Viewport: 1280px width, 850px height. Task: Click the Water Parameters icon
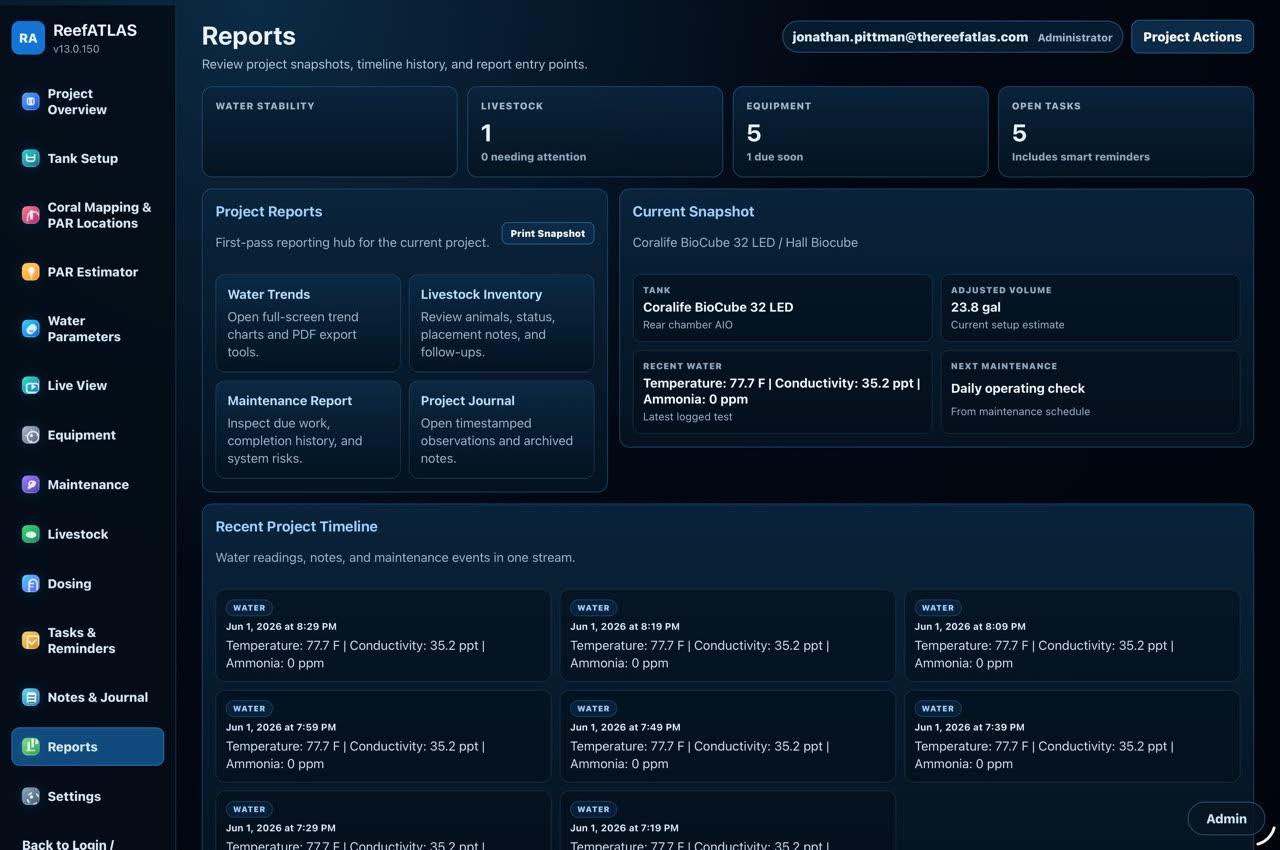(31, 328)
